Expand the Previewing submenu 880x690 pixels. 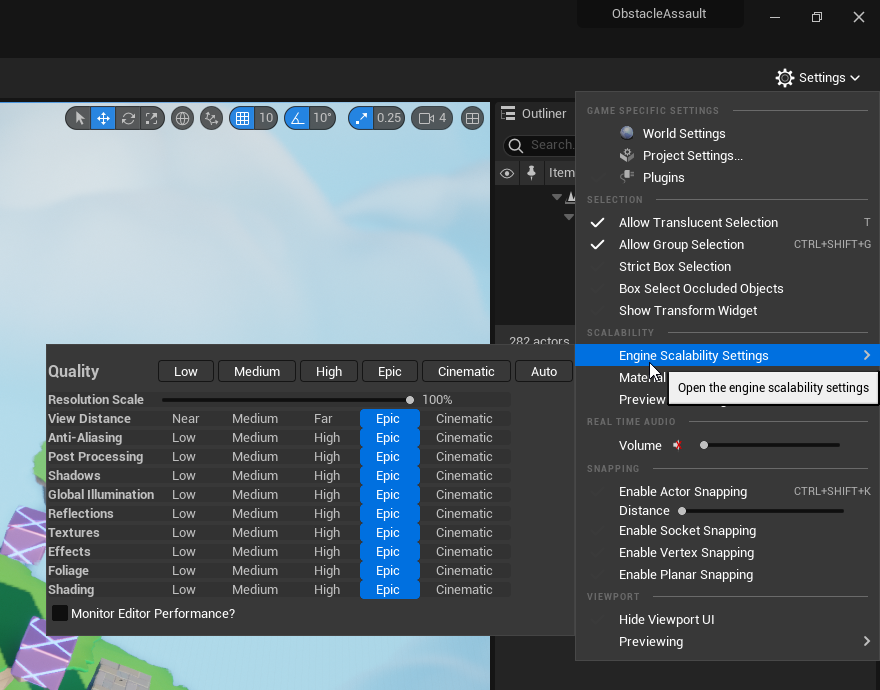coord(651,641)
